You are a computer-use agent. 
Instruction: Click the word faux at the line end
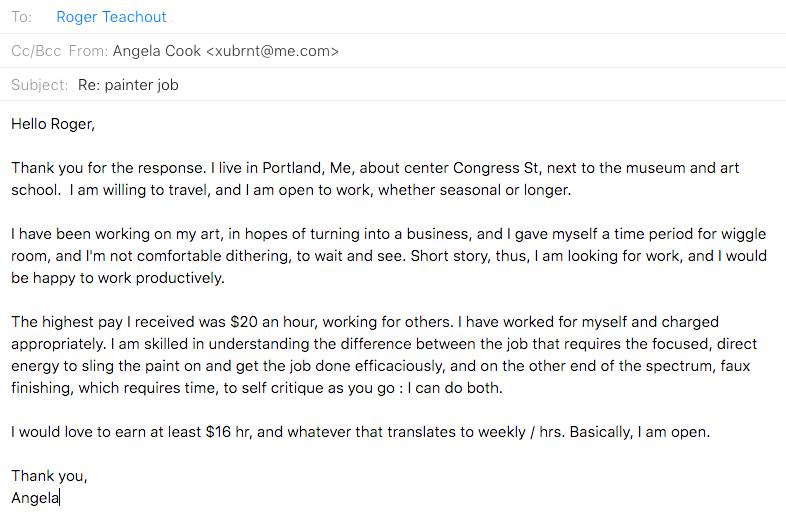tap(735, 366)
